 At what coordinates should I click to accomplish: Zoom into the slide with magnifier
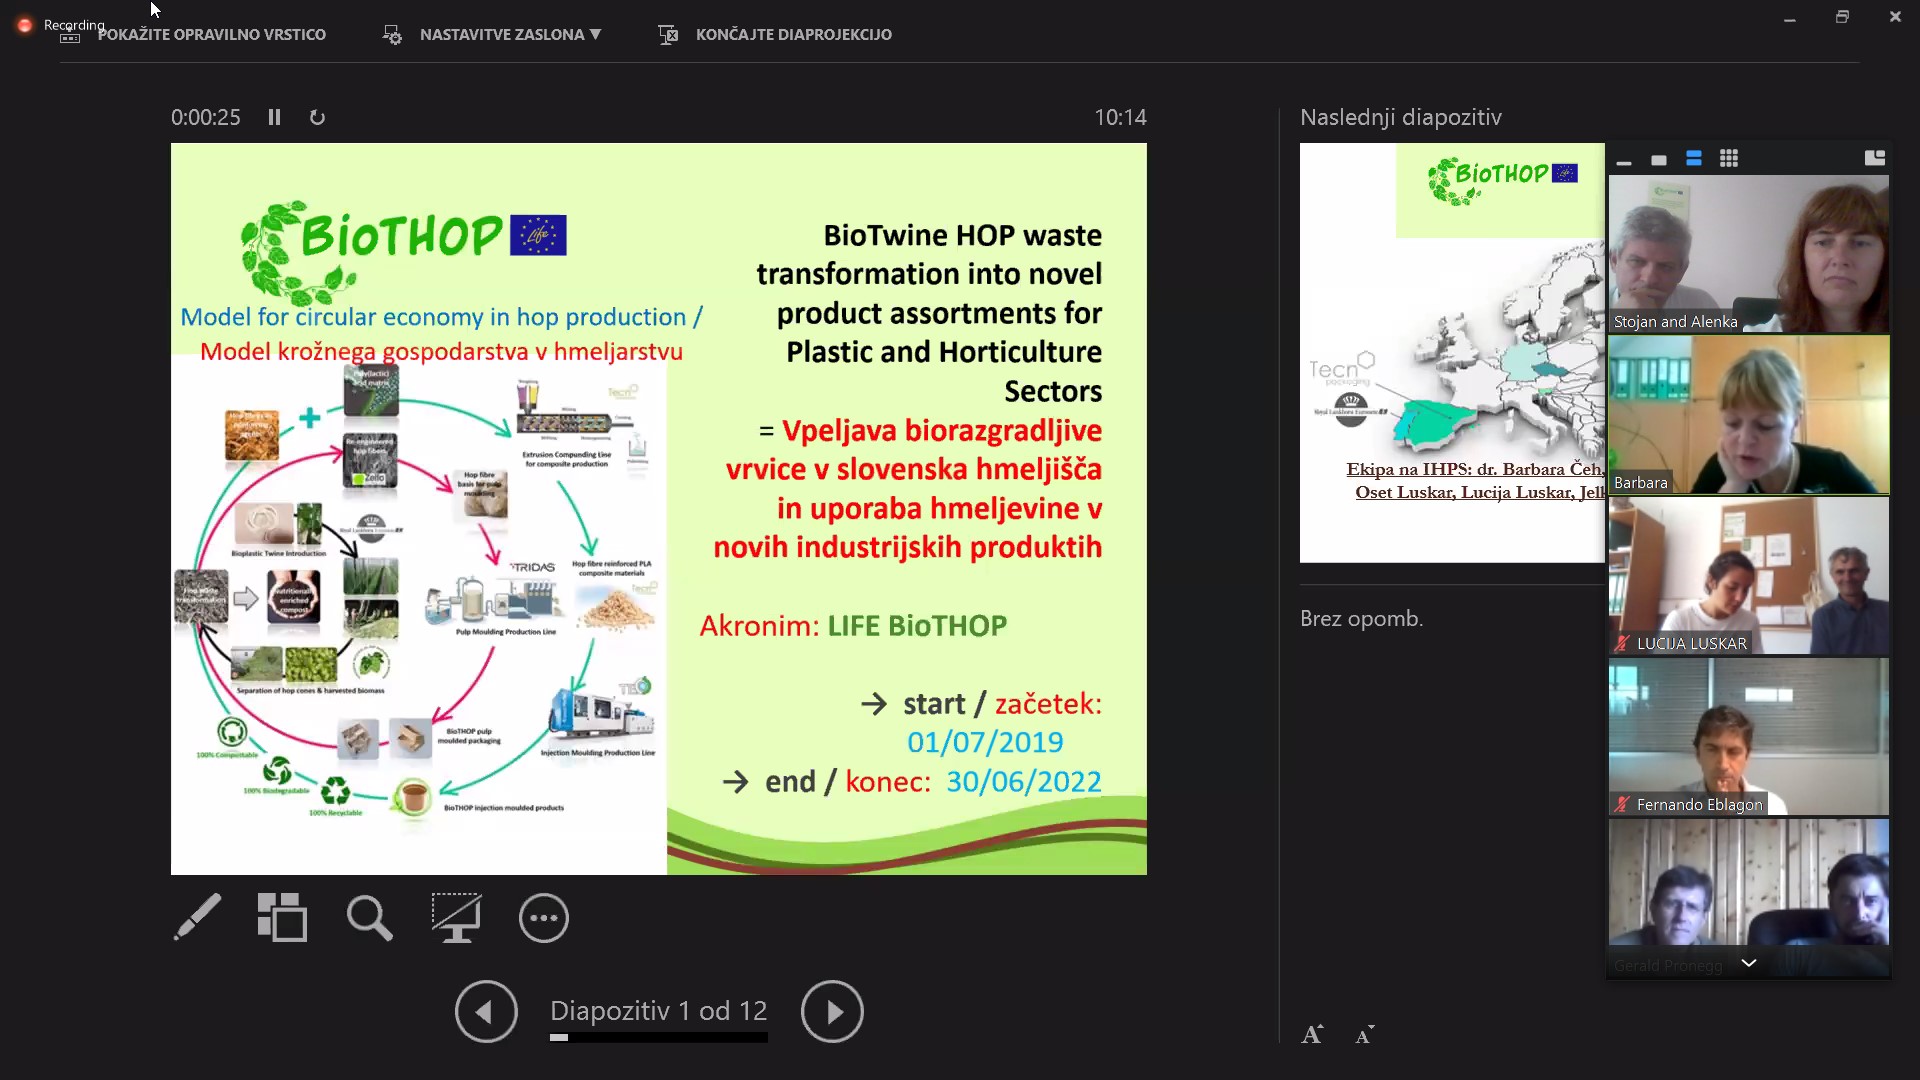[369, 917]
